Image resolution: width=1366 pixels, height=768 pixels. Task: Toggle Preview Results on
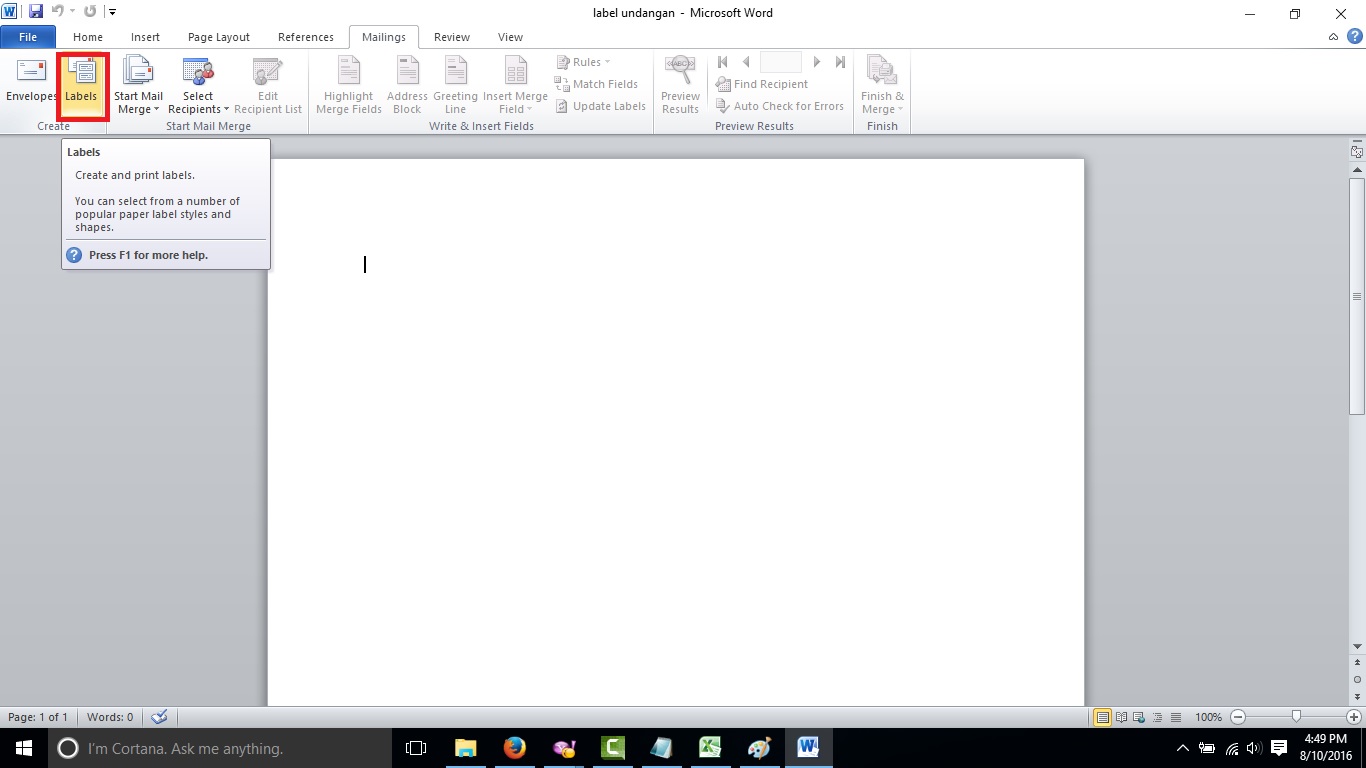tap(680, 85)
